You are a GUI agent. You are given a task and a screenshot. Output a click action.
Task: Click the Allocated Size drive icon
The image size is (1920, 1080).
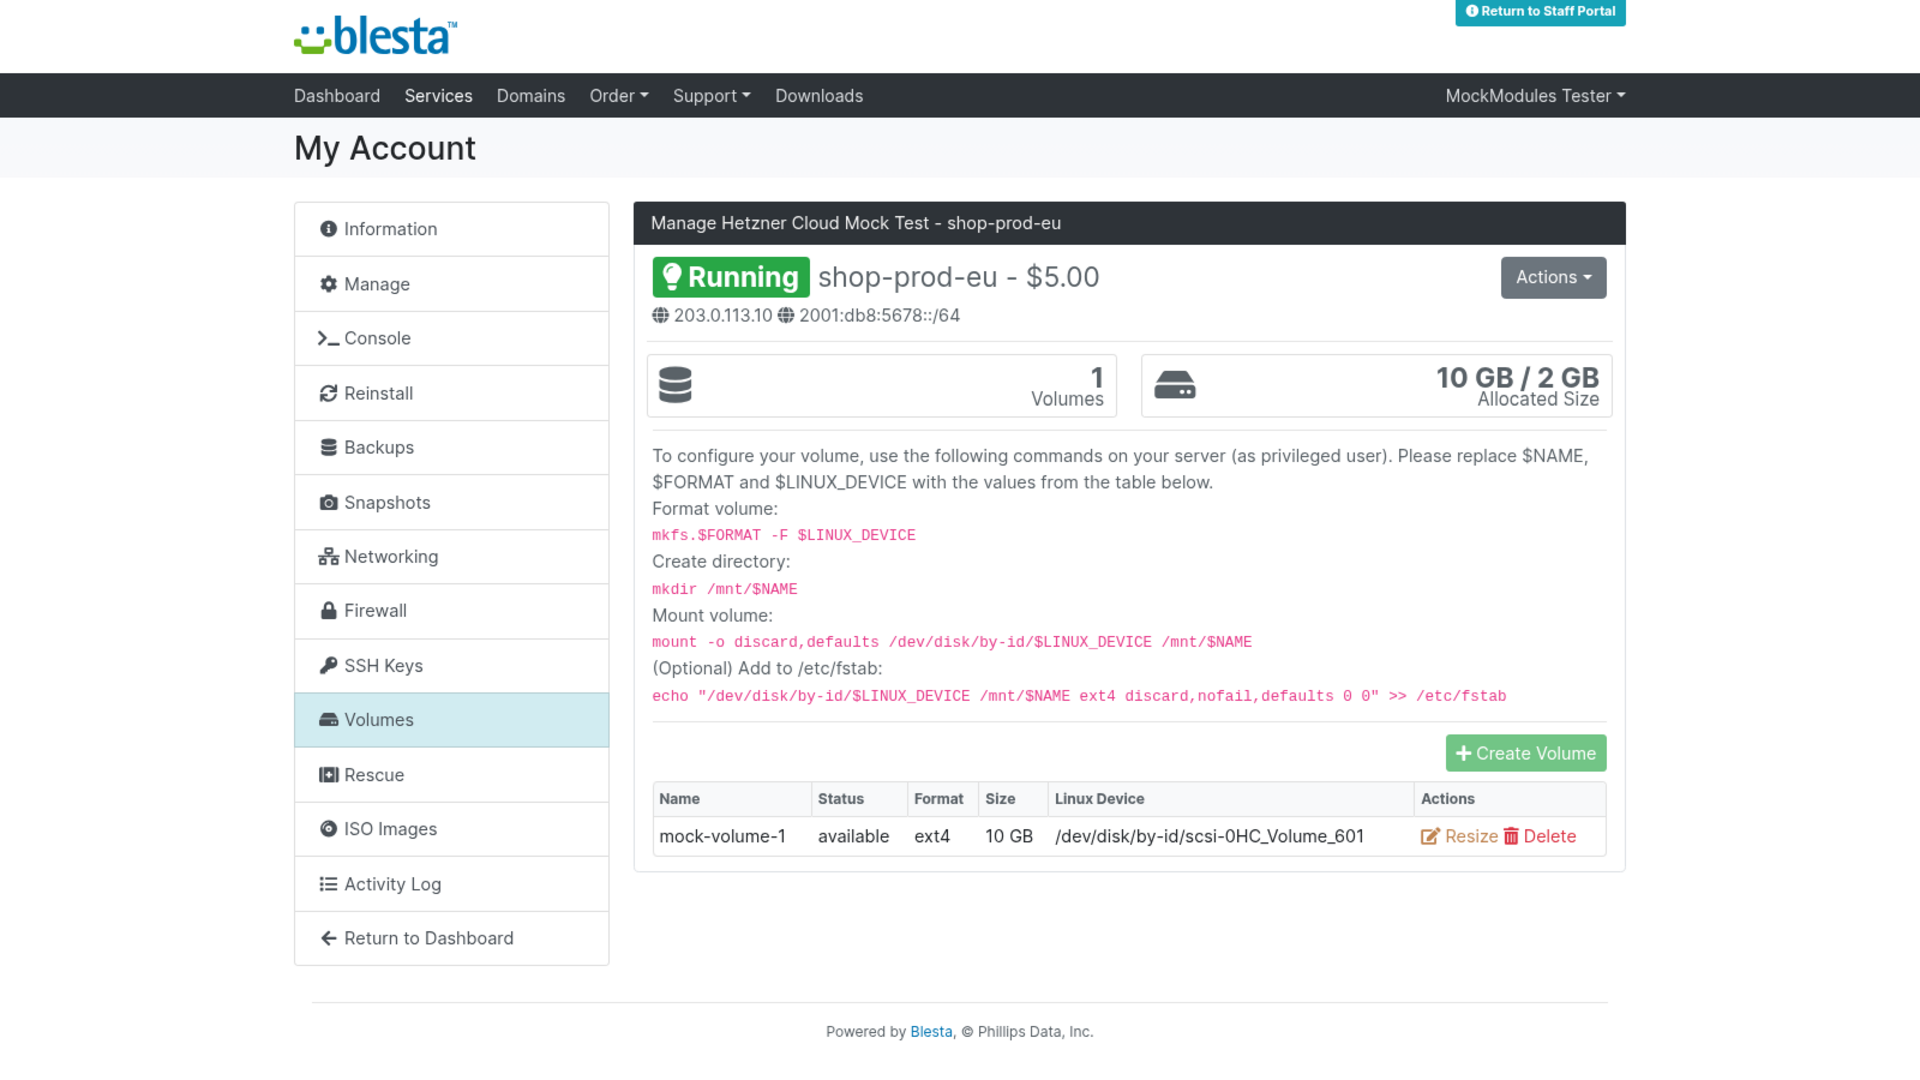pos(1175,385)
